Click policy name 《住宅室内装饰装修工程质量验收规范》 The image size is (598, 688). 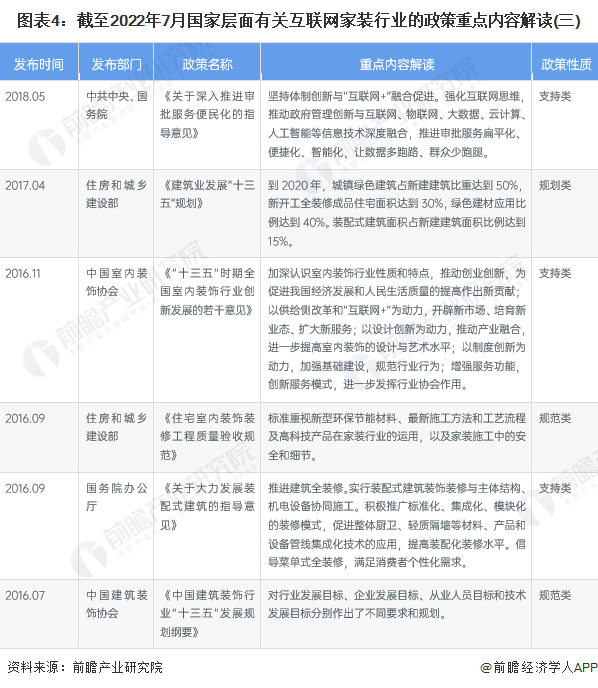(x=207, y=437)
